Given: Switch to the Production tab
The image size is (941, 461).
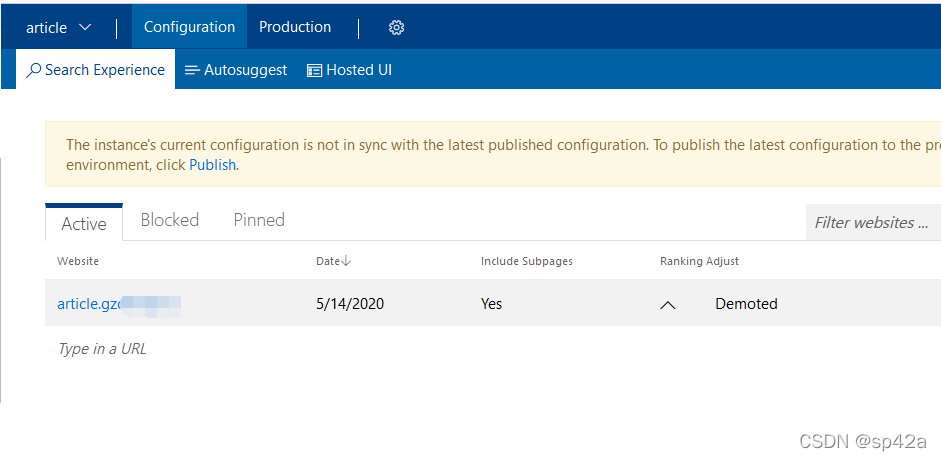Looking at the screenshot, I should [295, 27].
